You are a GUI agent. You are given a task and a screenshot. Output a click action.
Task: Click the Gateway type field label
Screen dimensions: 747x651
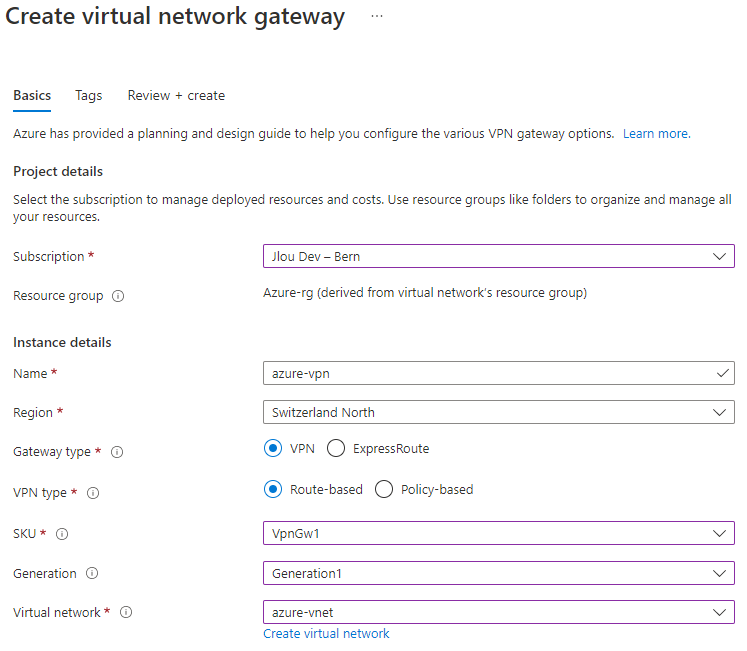tap(52, 452)
